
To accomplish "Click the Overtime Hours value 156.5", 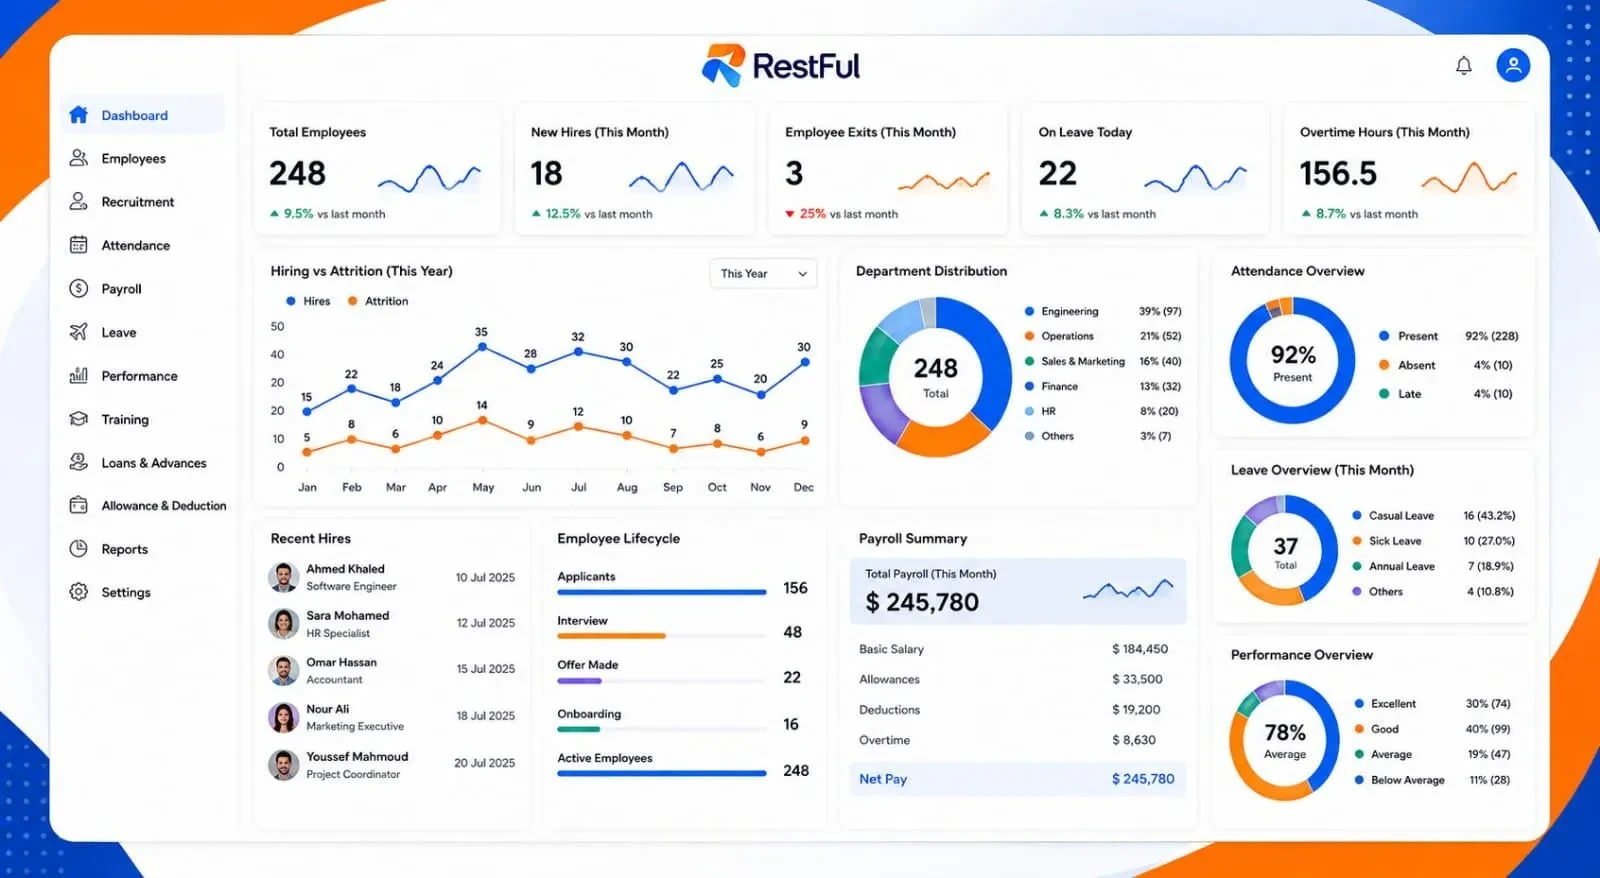I will [x=1338, y=174].
